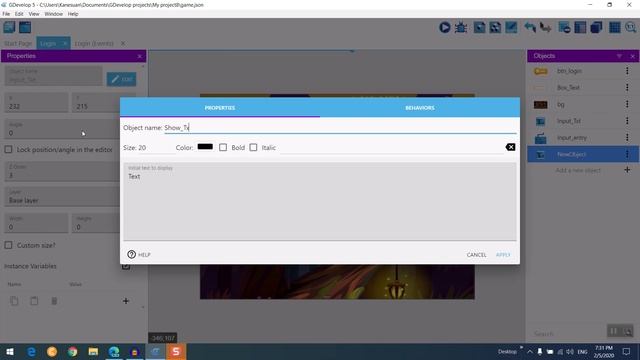The height and width of the screenshot is (360, 640).
Task: Click the Object name field
Action: pos(340,128)
